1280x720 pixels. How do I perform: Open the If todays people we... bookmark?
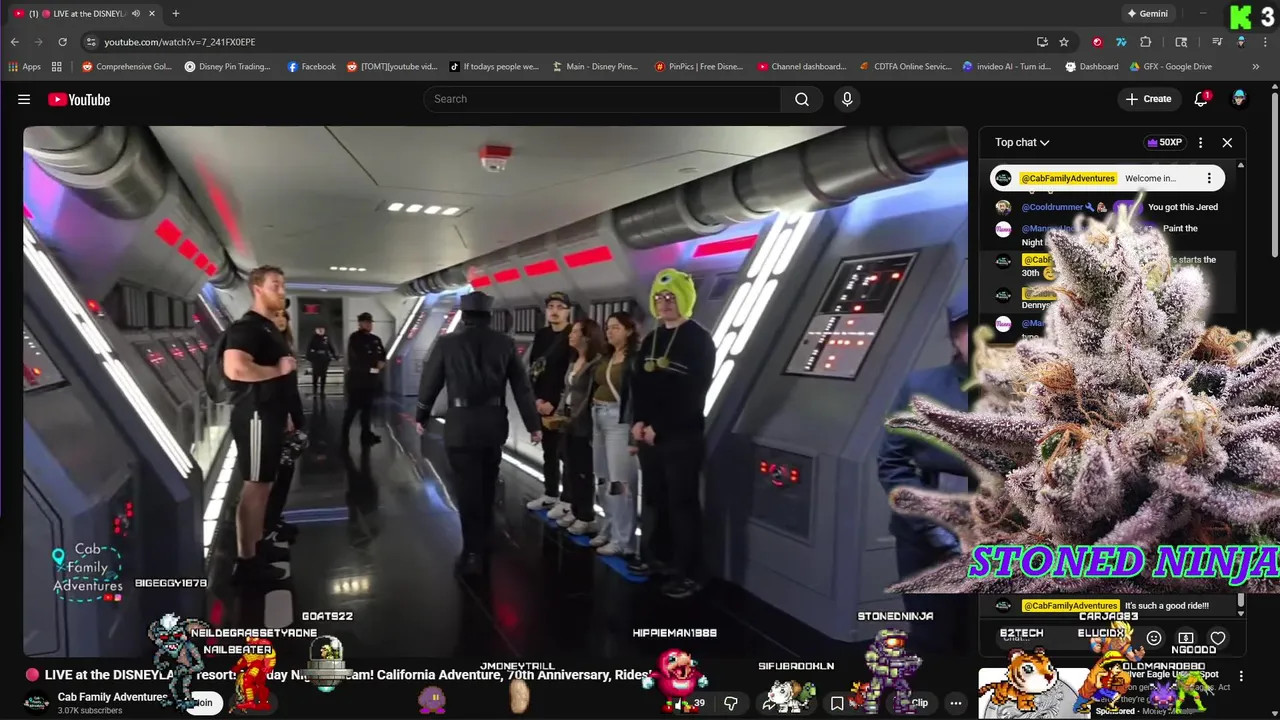[x=494, y=67]
